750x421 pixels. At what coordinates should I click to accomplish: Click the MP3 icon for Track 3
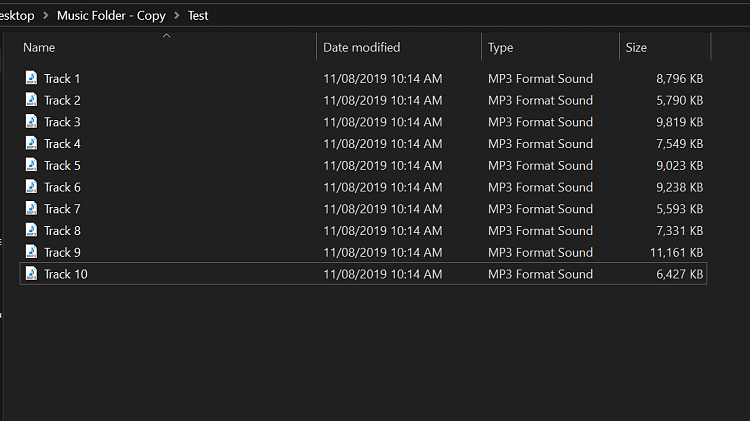click(31, 122)
